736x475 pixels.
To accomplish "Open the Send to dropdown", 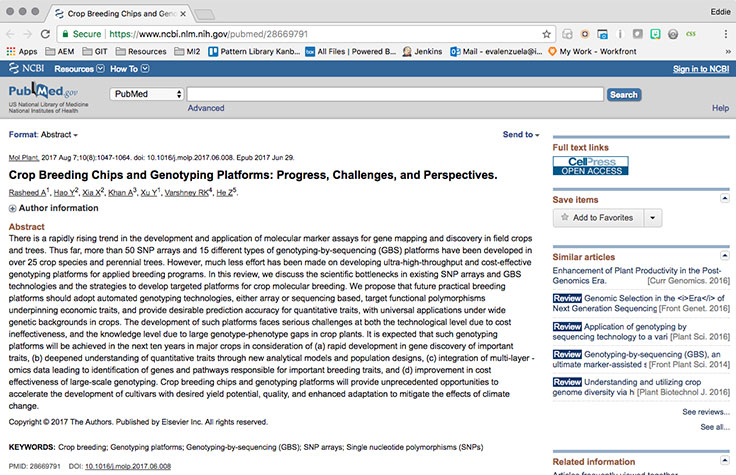I will (x=520, y=134).
